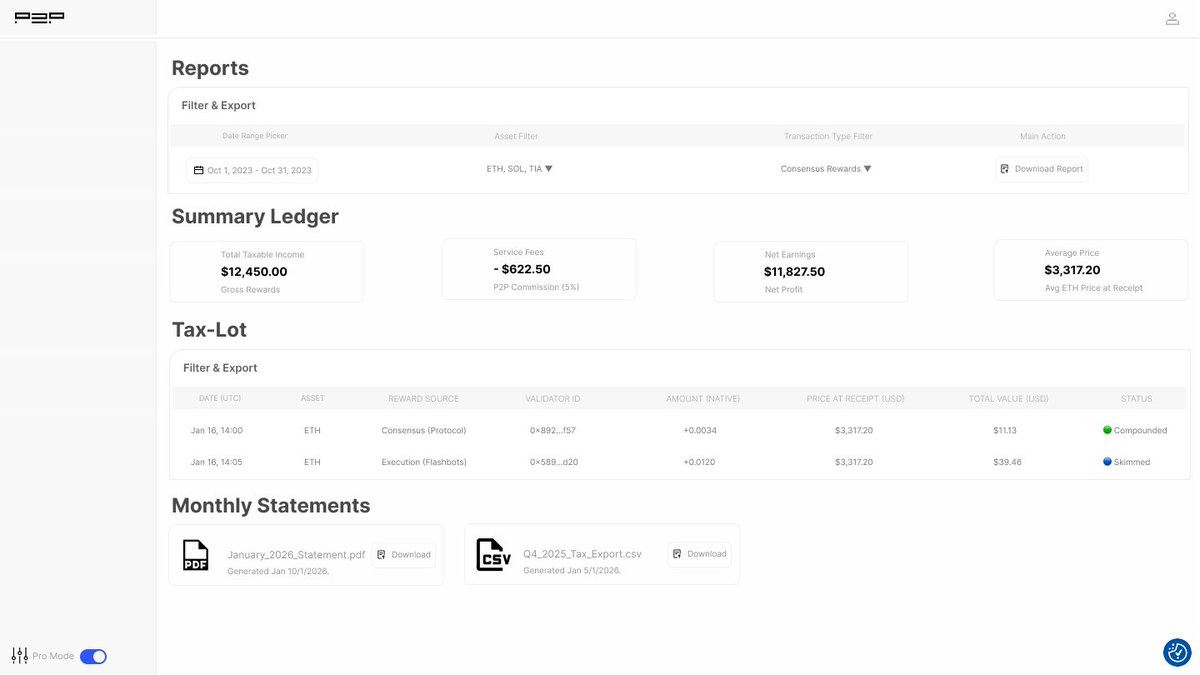Download the January_2026_Statement.pdf file
Image resolution: width=1200 pixels, height=675 pixels.
pos(404,554)
